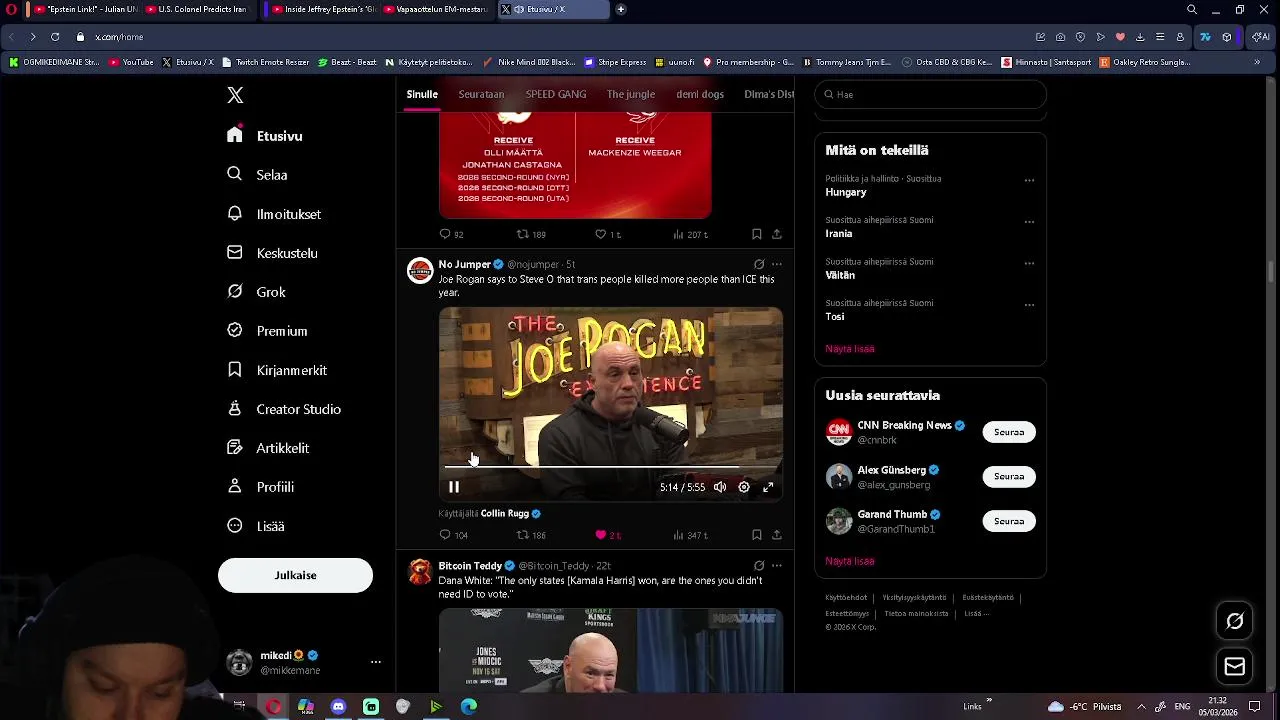Screen dimensions: 1280x720
Task: Open Keskustelu messages in the sidebar
Action: click(272, 253)
